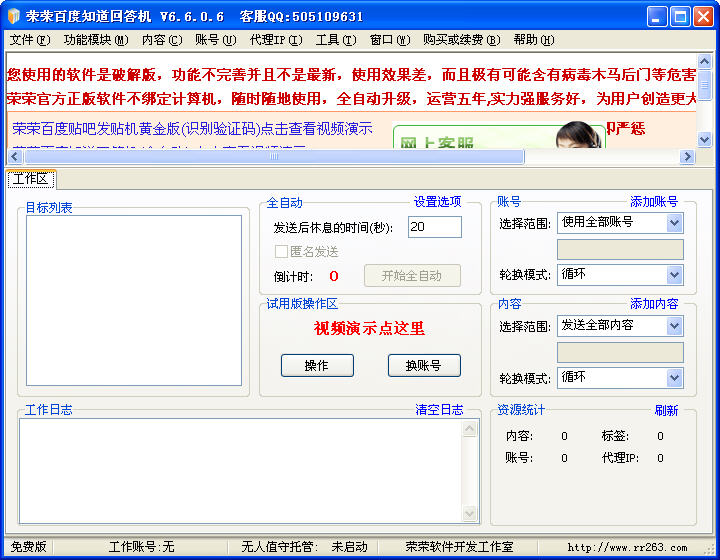The image size is (720, 560).
Task: Click inside the 目标列表 list box
Action: [134, 301]
